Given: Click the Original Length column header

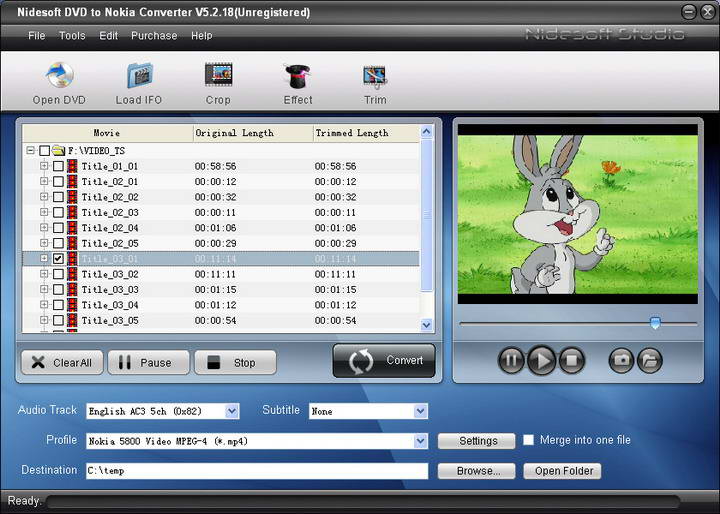Looking at the screenshot, I should click(x=253, y=133).
